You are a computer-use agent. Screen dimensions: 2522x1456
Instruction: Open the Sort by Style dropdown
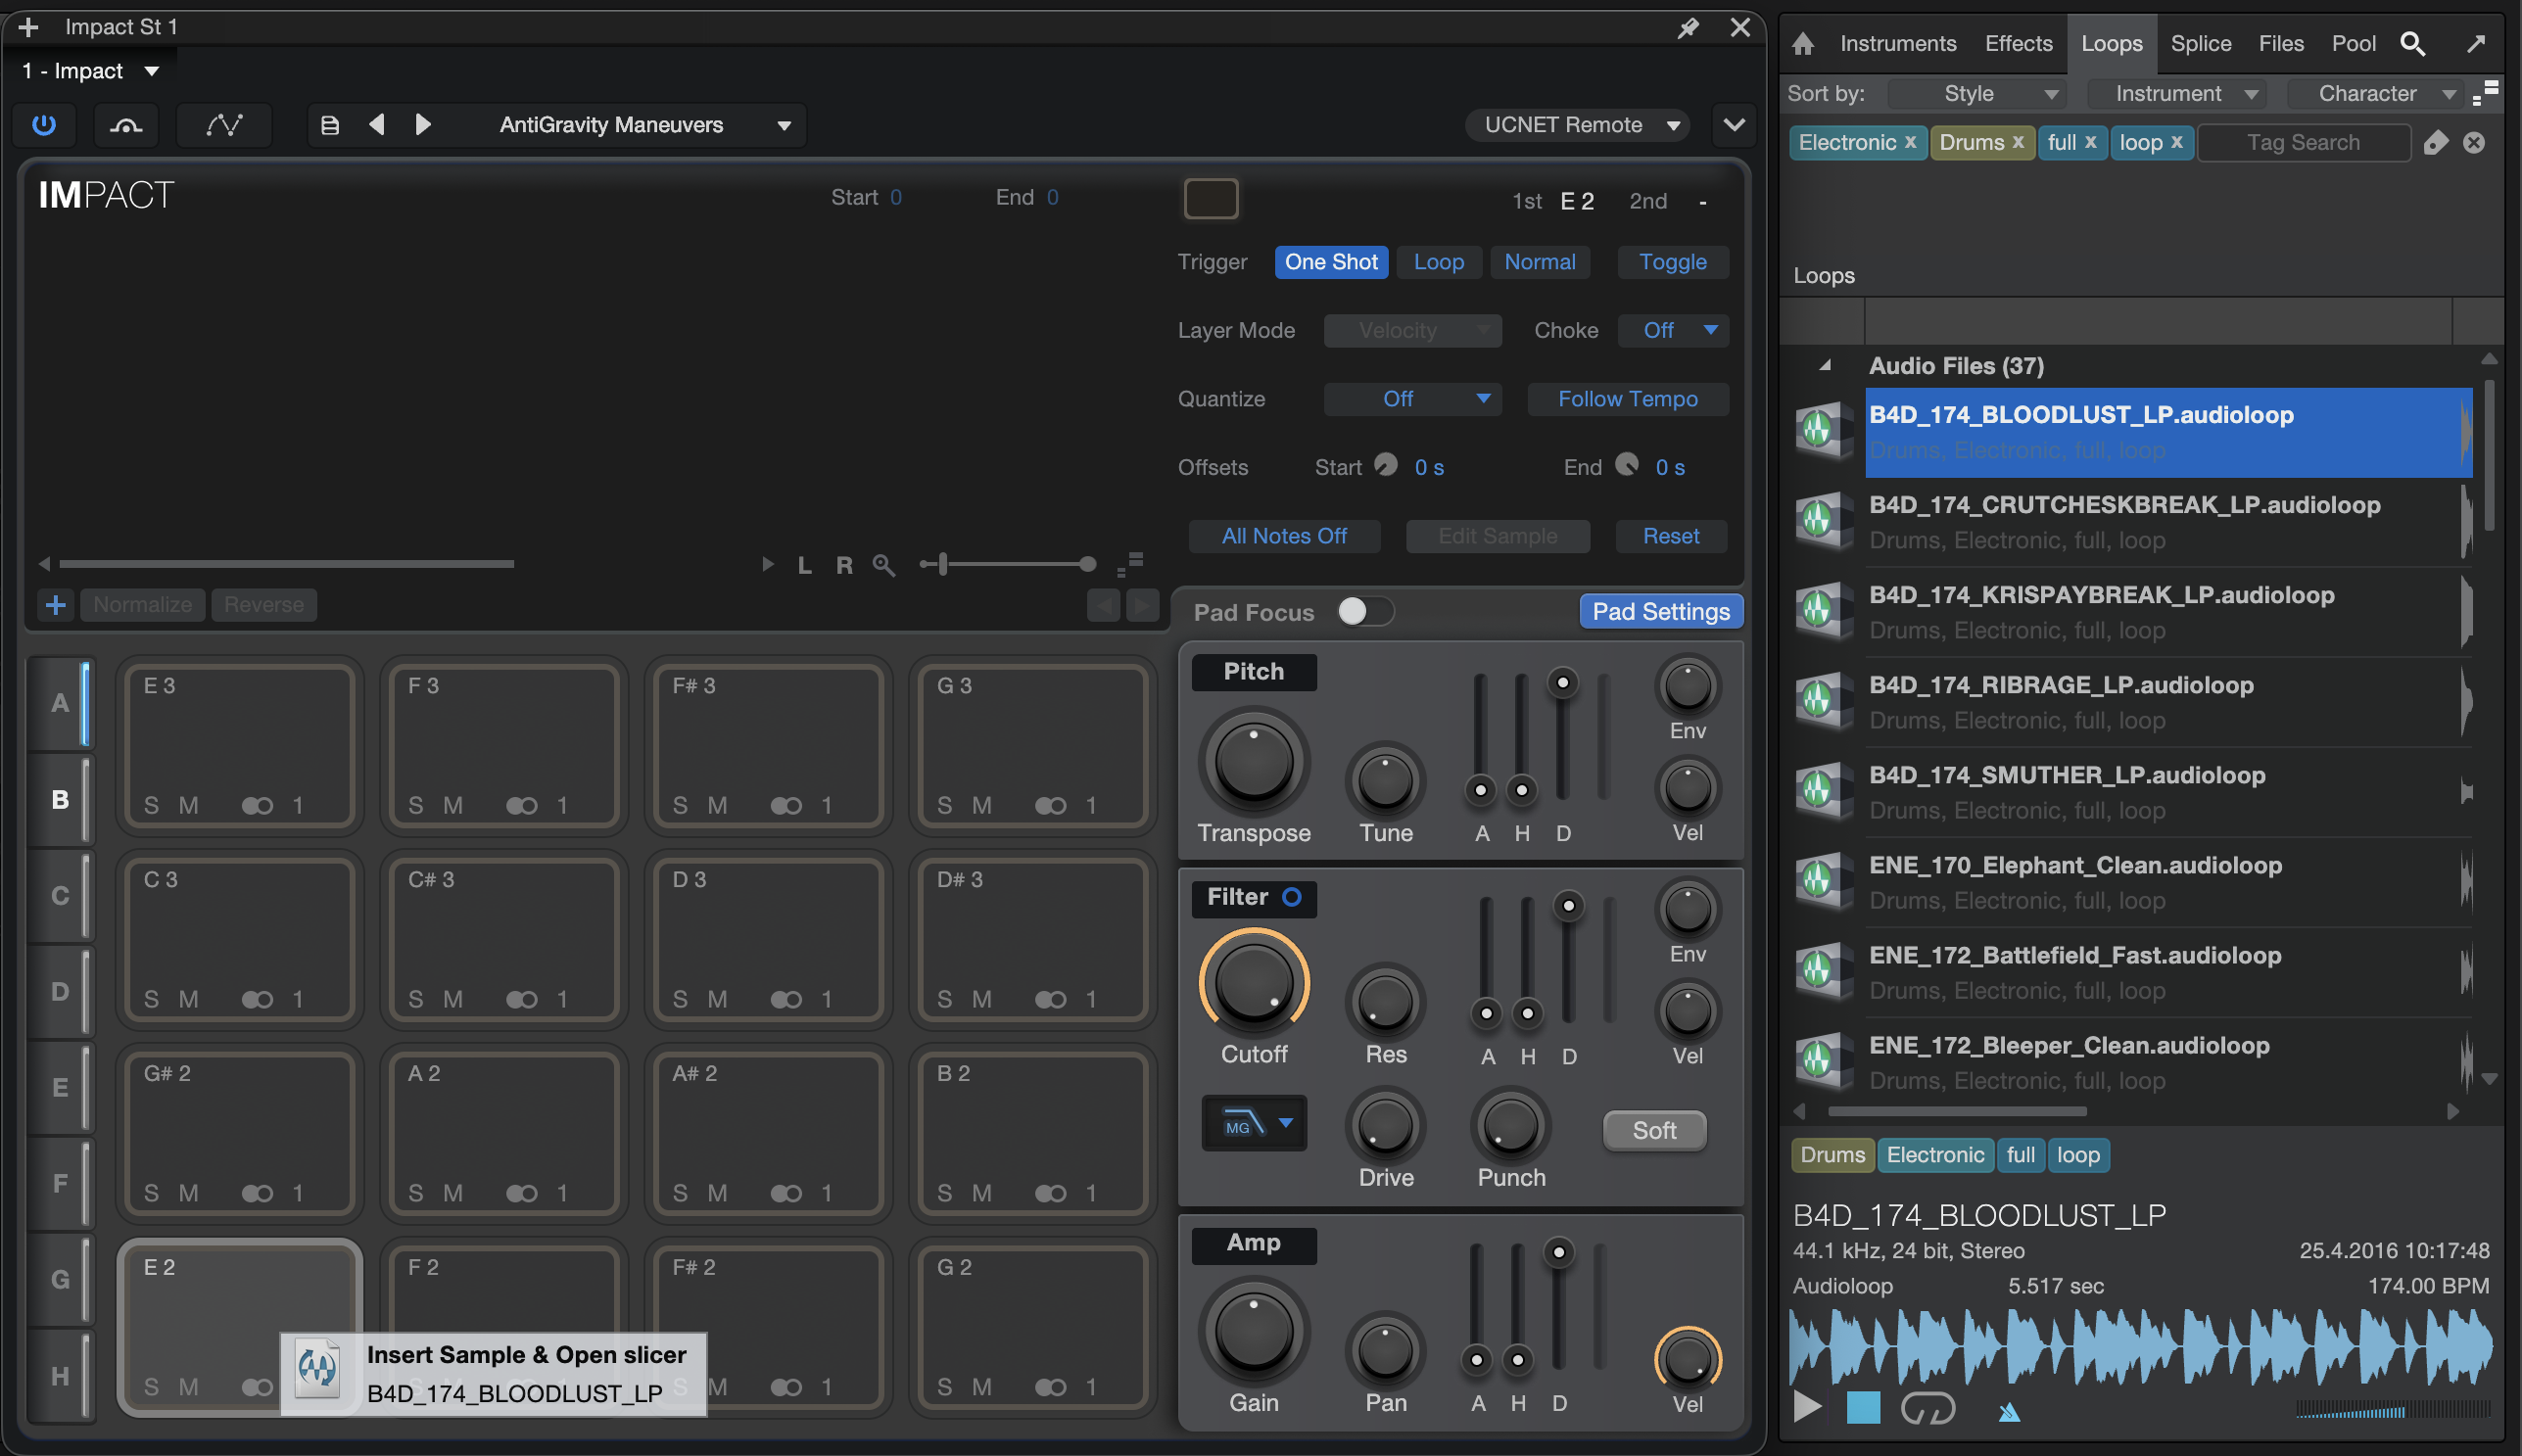point(1977,94)
